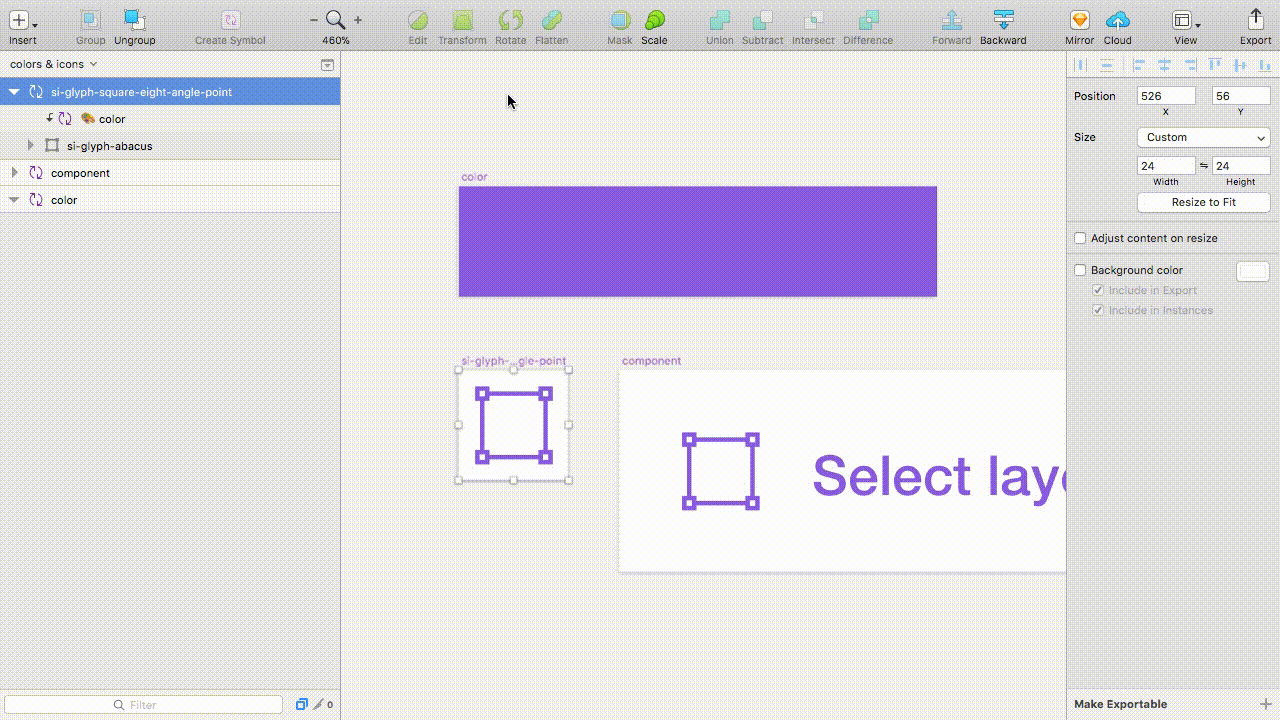This screenshot has height=720, width=1280.
Task: Click Make Exportable
Action: tap(1120, 704)
